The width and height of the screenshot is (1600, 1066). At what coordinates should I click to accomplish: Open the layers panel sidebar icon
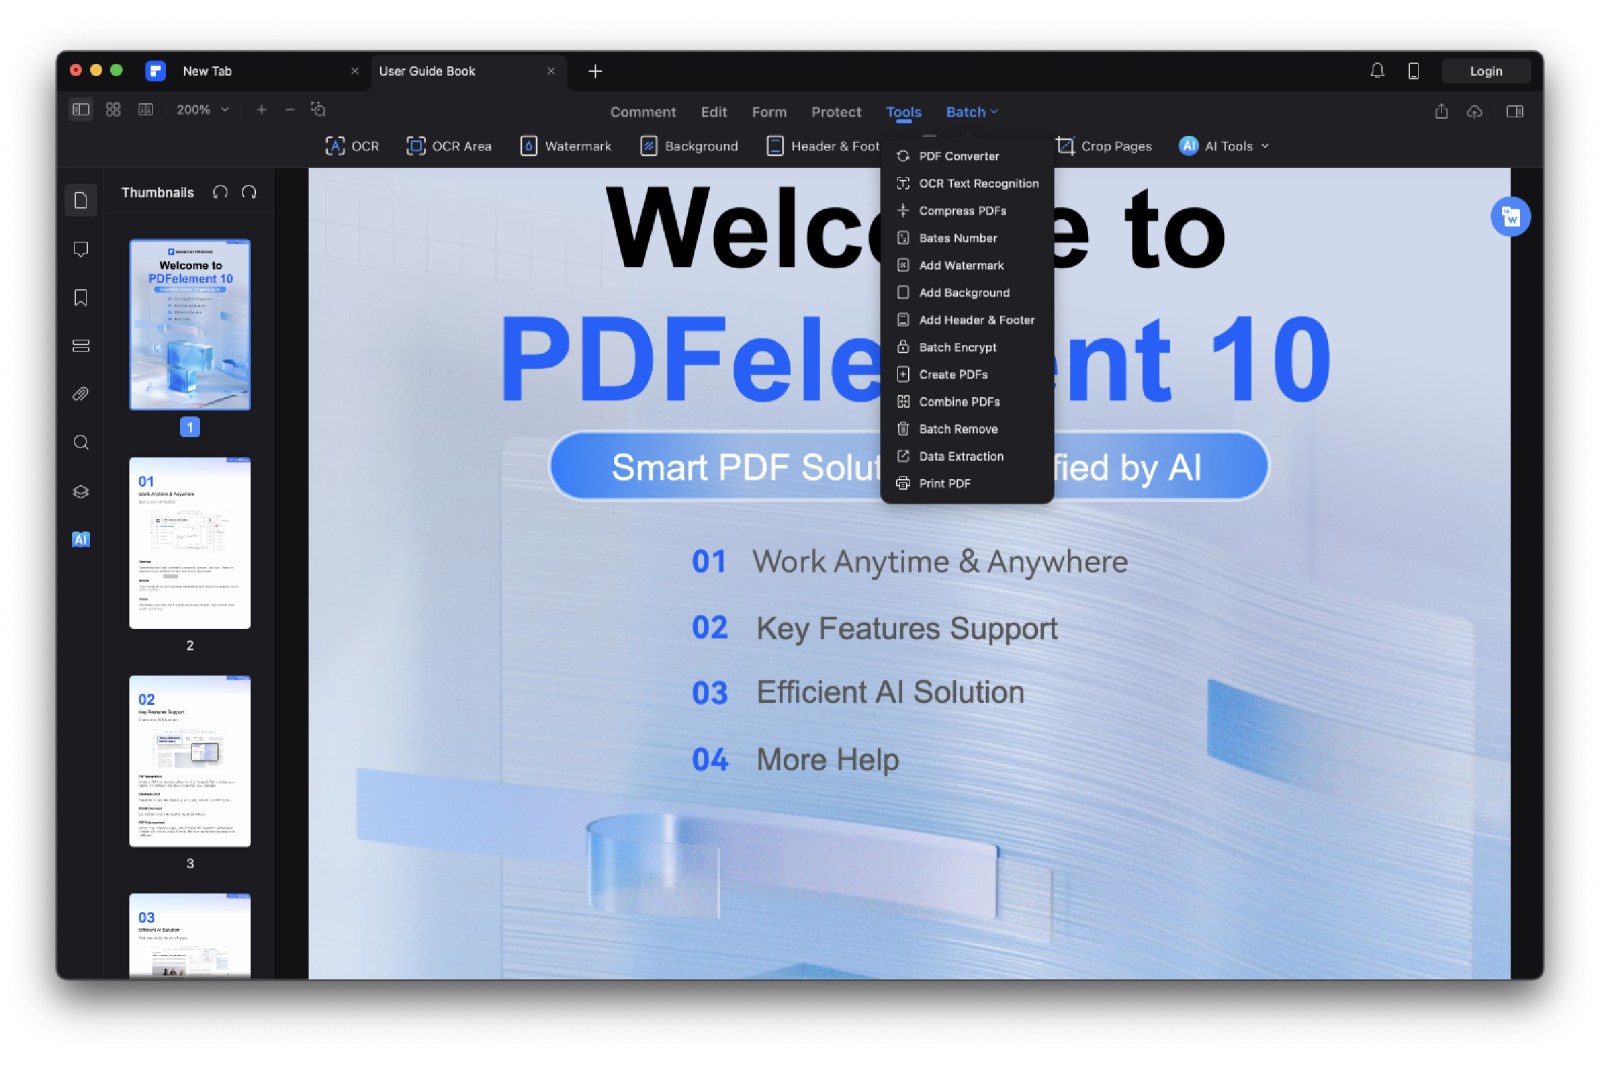tap(81, 491)
